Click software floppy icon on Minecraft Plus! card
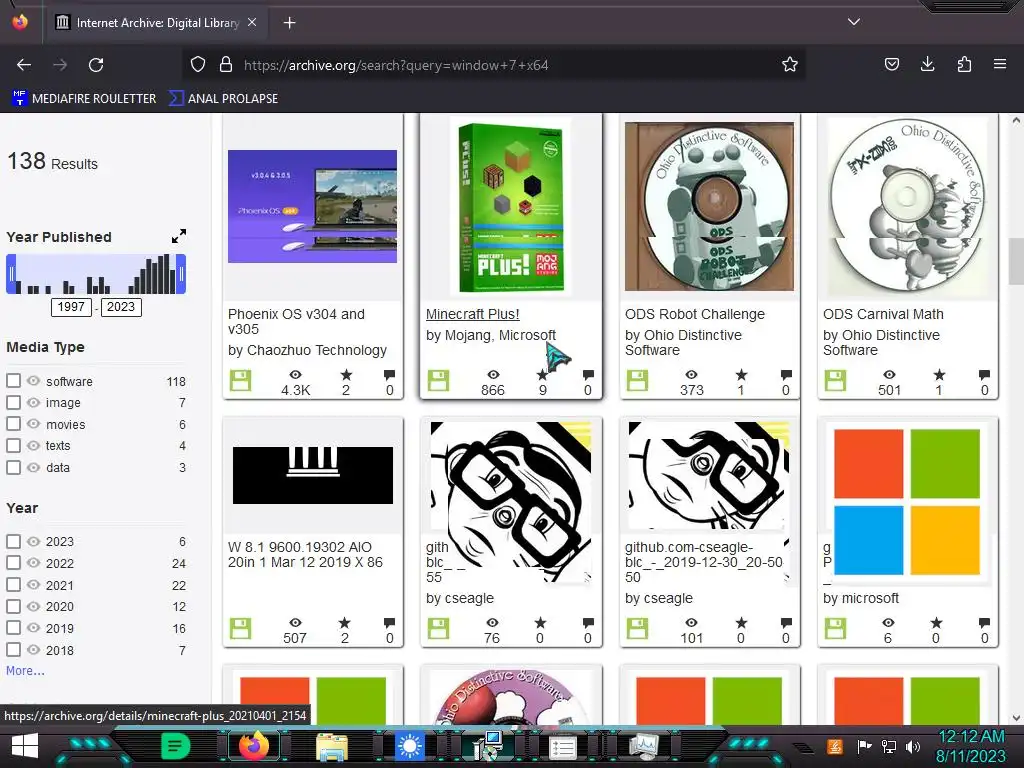The image size is (1024, 768). (x=438, y=381)
